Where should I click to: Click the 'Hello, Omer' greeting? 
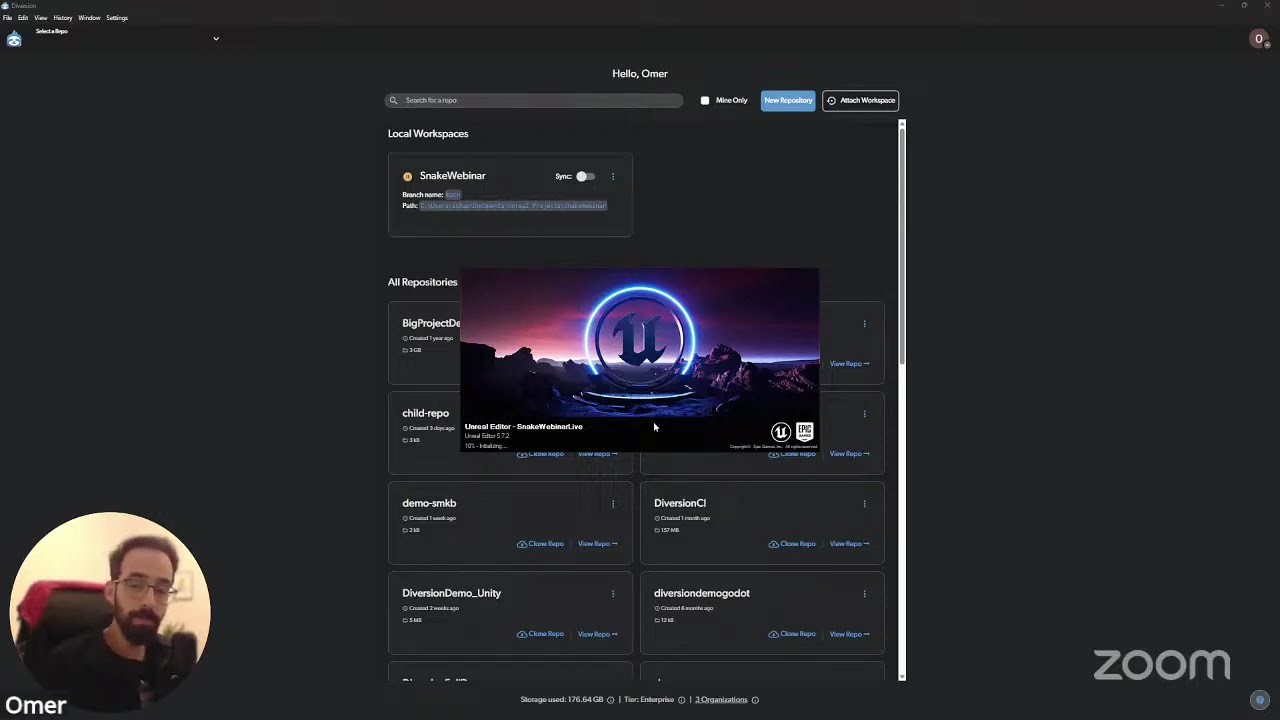pyautogui.click(x=640, y=74)
